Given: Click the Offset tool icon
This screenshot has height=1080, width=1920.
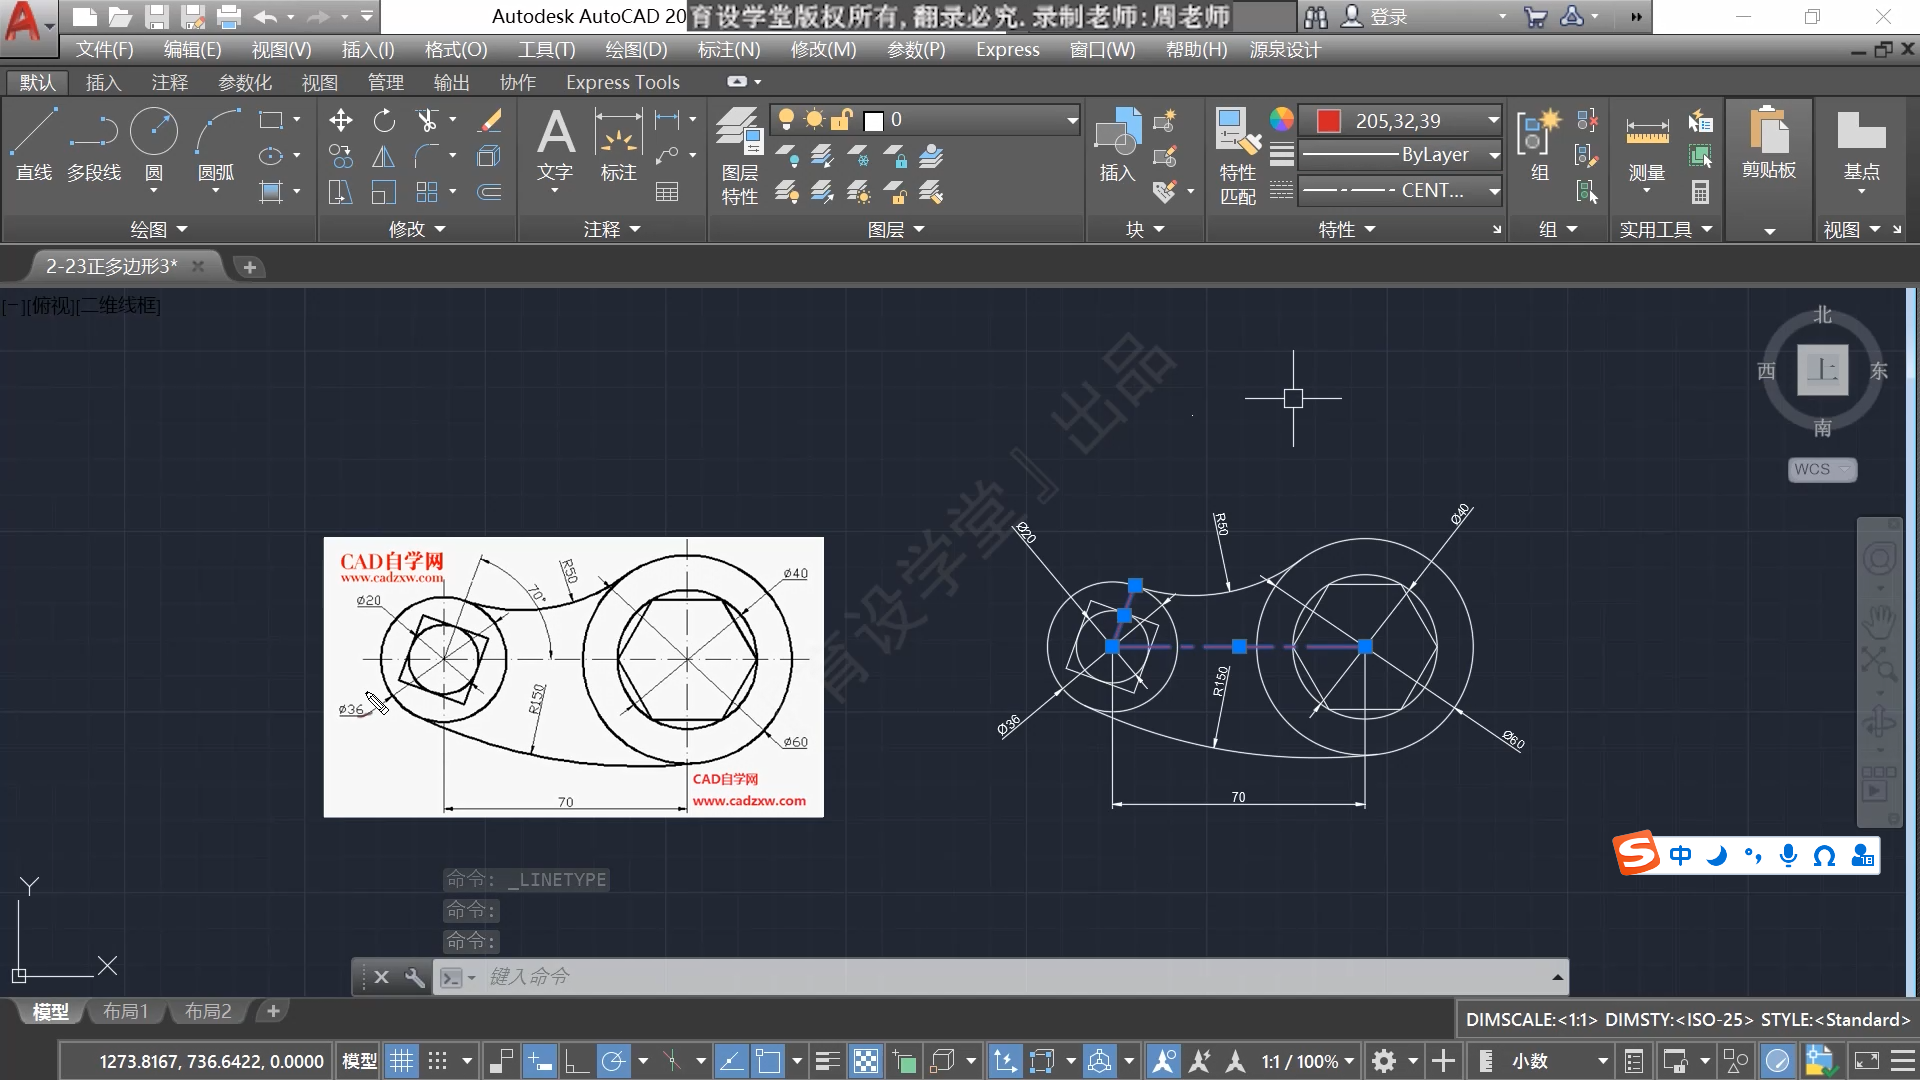Looking at the screenshot, I should coord(489,192).
